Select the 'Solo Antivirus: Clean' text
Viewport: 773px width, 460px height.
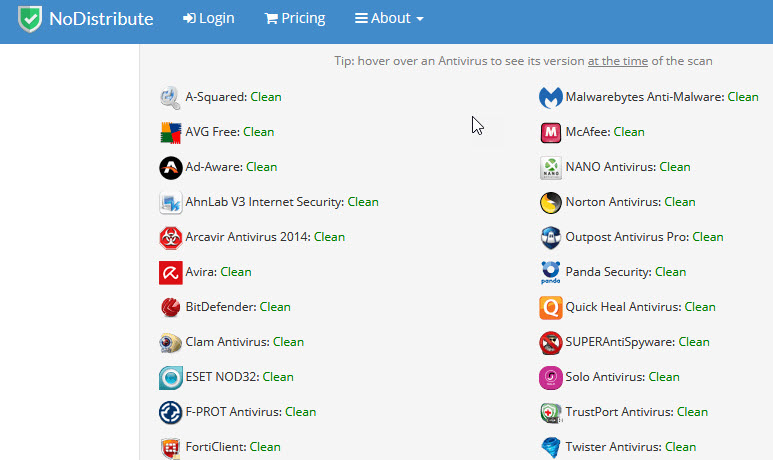[x=623, y=377]
